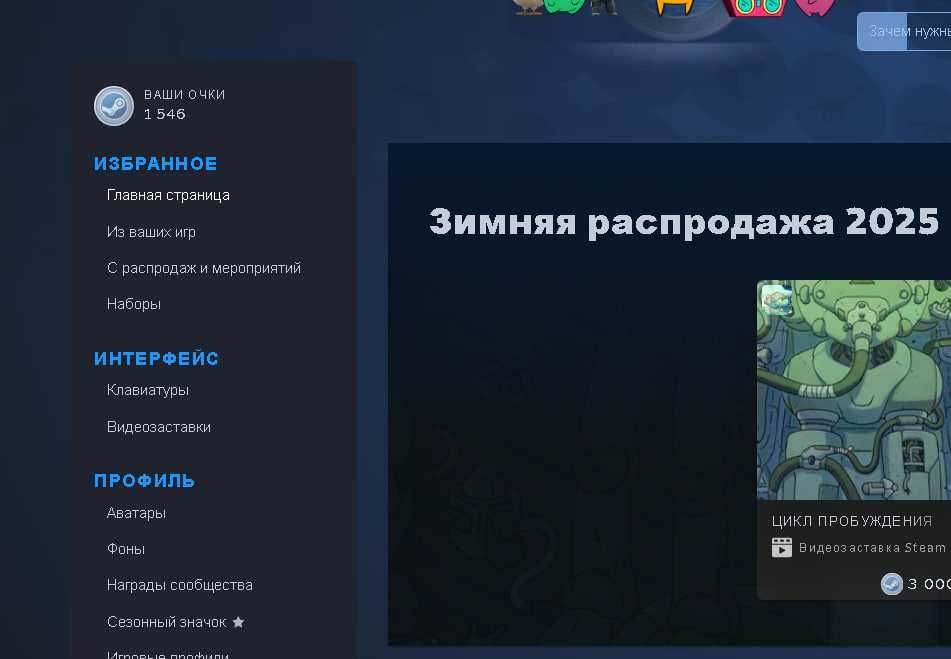Click the star icon beside Сезонный значок

238,622
